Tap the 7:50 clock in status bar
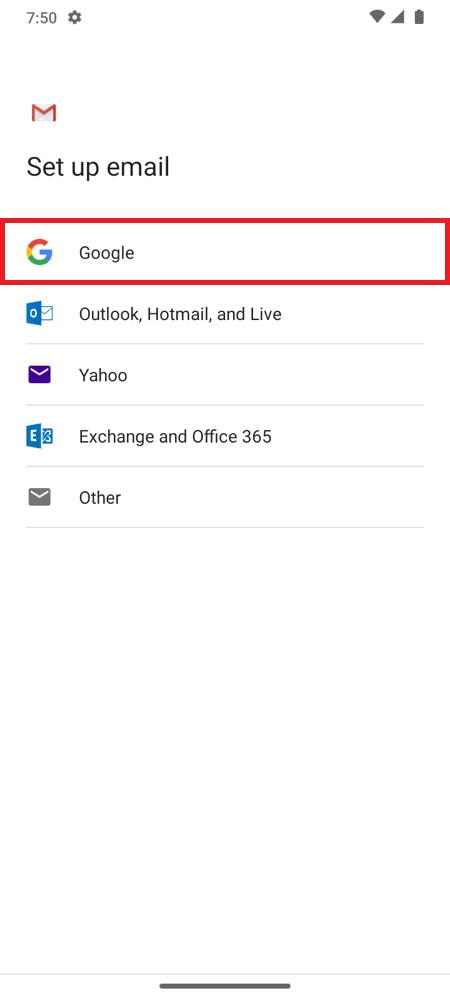Screen dimensions: 450x1000 click(x=41, y=18)
